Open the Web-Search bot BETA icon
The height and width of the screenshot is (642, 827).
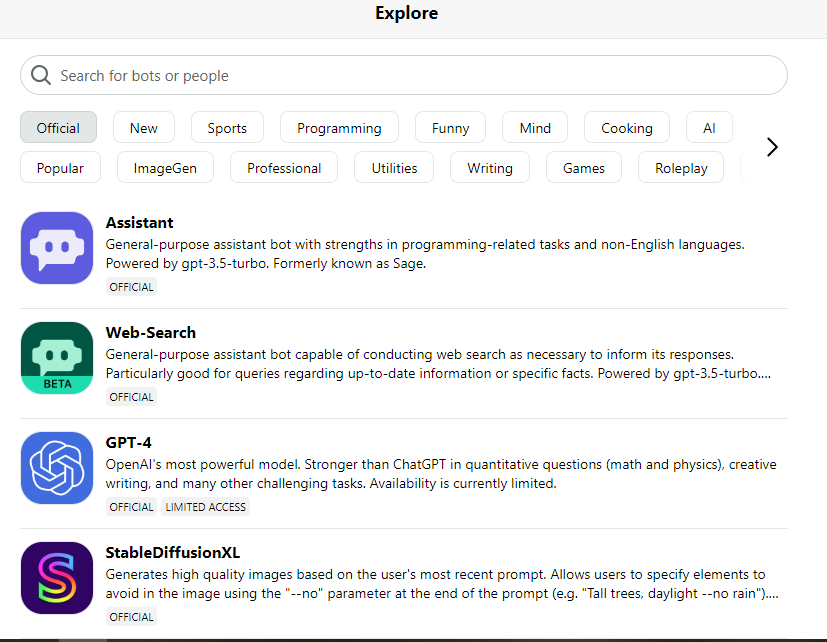[x=57, y=358]
